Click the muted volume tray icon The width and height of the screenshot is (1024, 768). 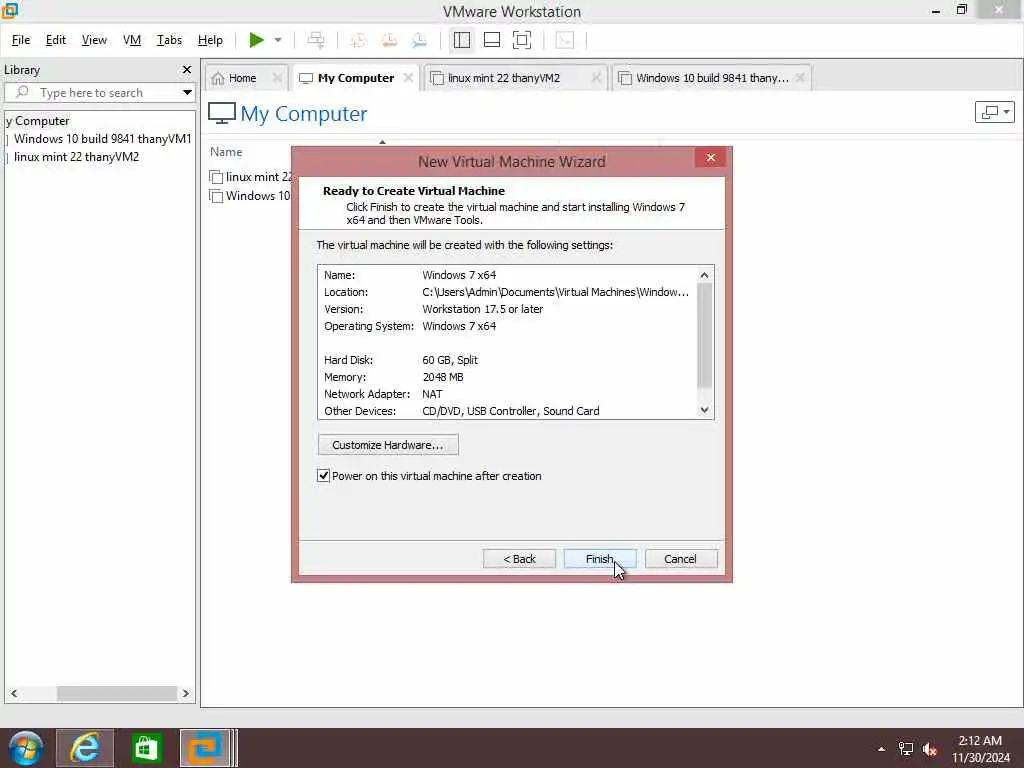(930, 749)
